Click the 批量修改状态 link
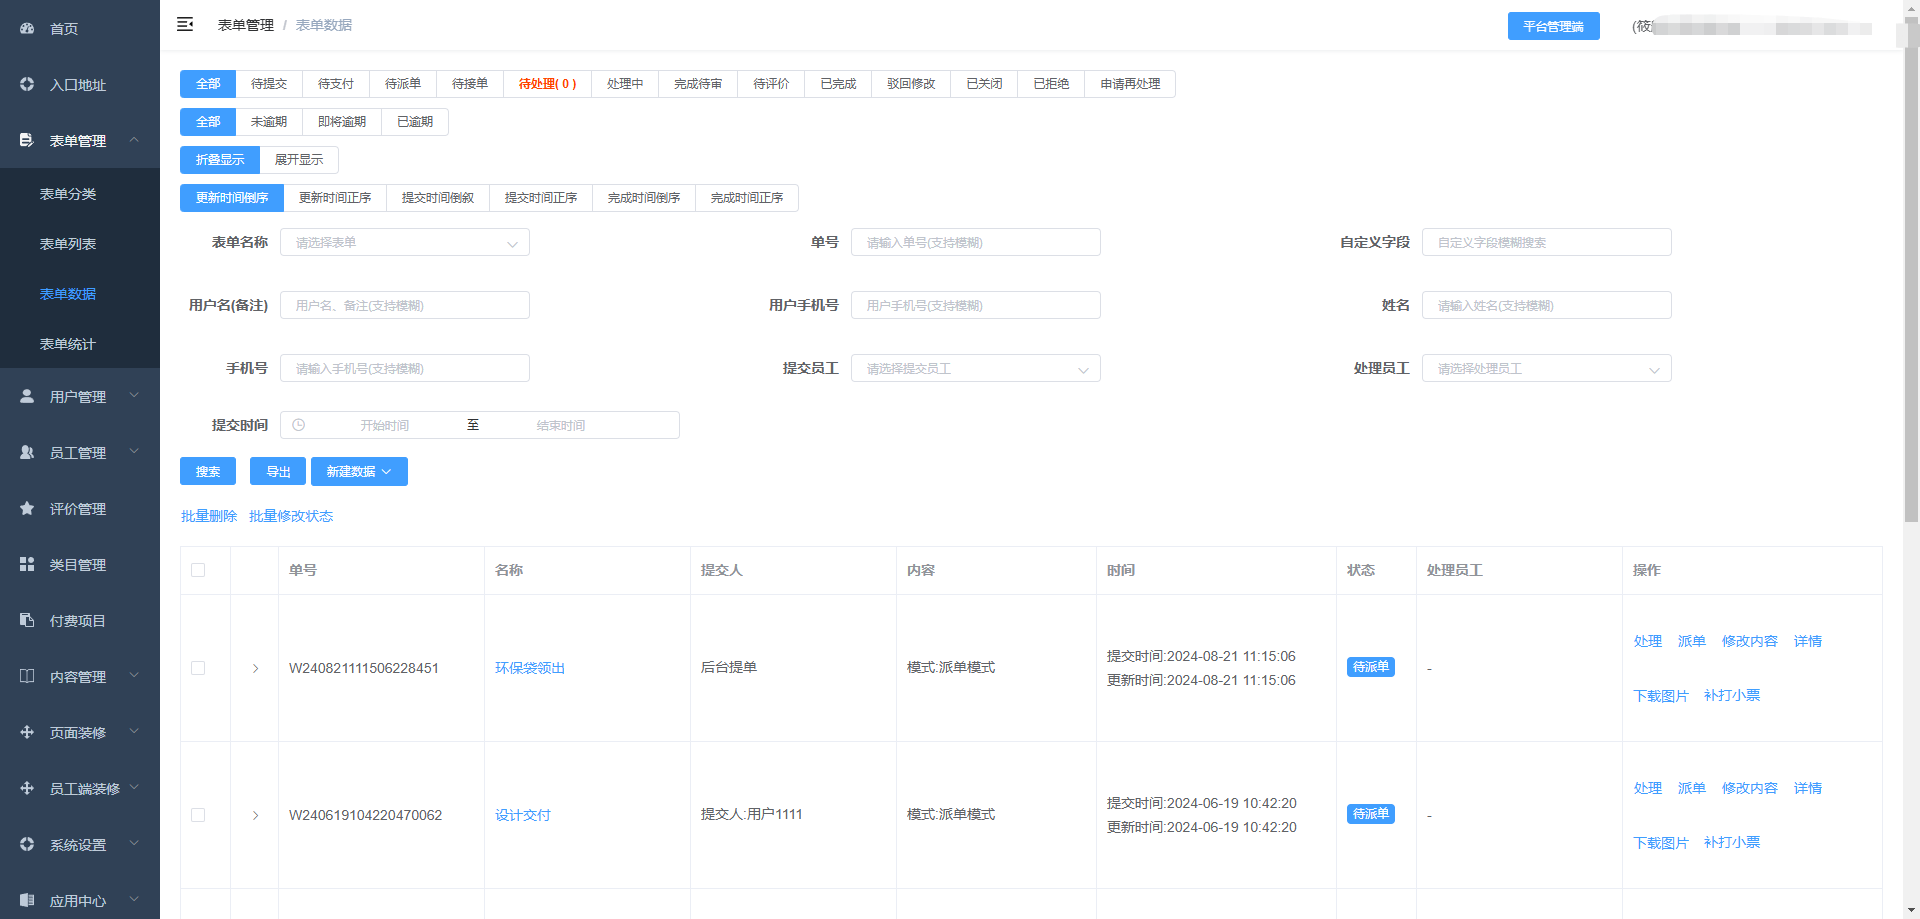1920x919 pixels. click(x=291, y=516)
